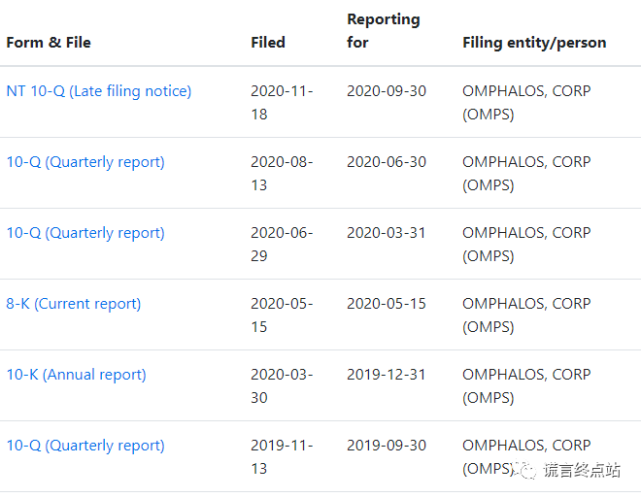
Task: Select the 2020-09-30 reporting date cell
Action: click(x=387, y=91)
